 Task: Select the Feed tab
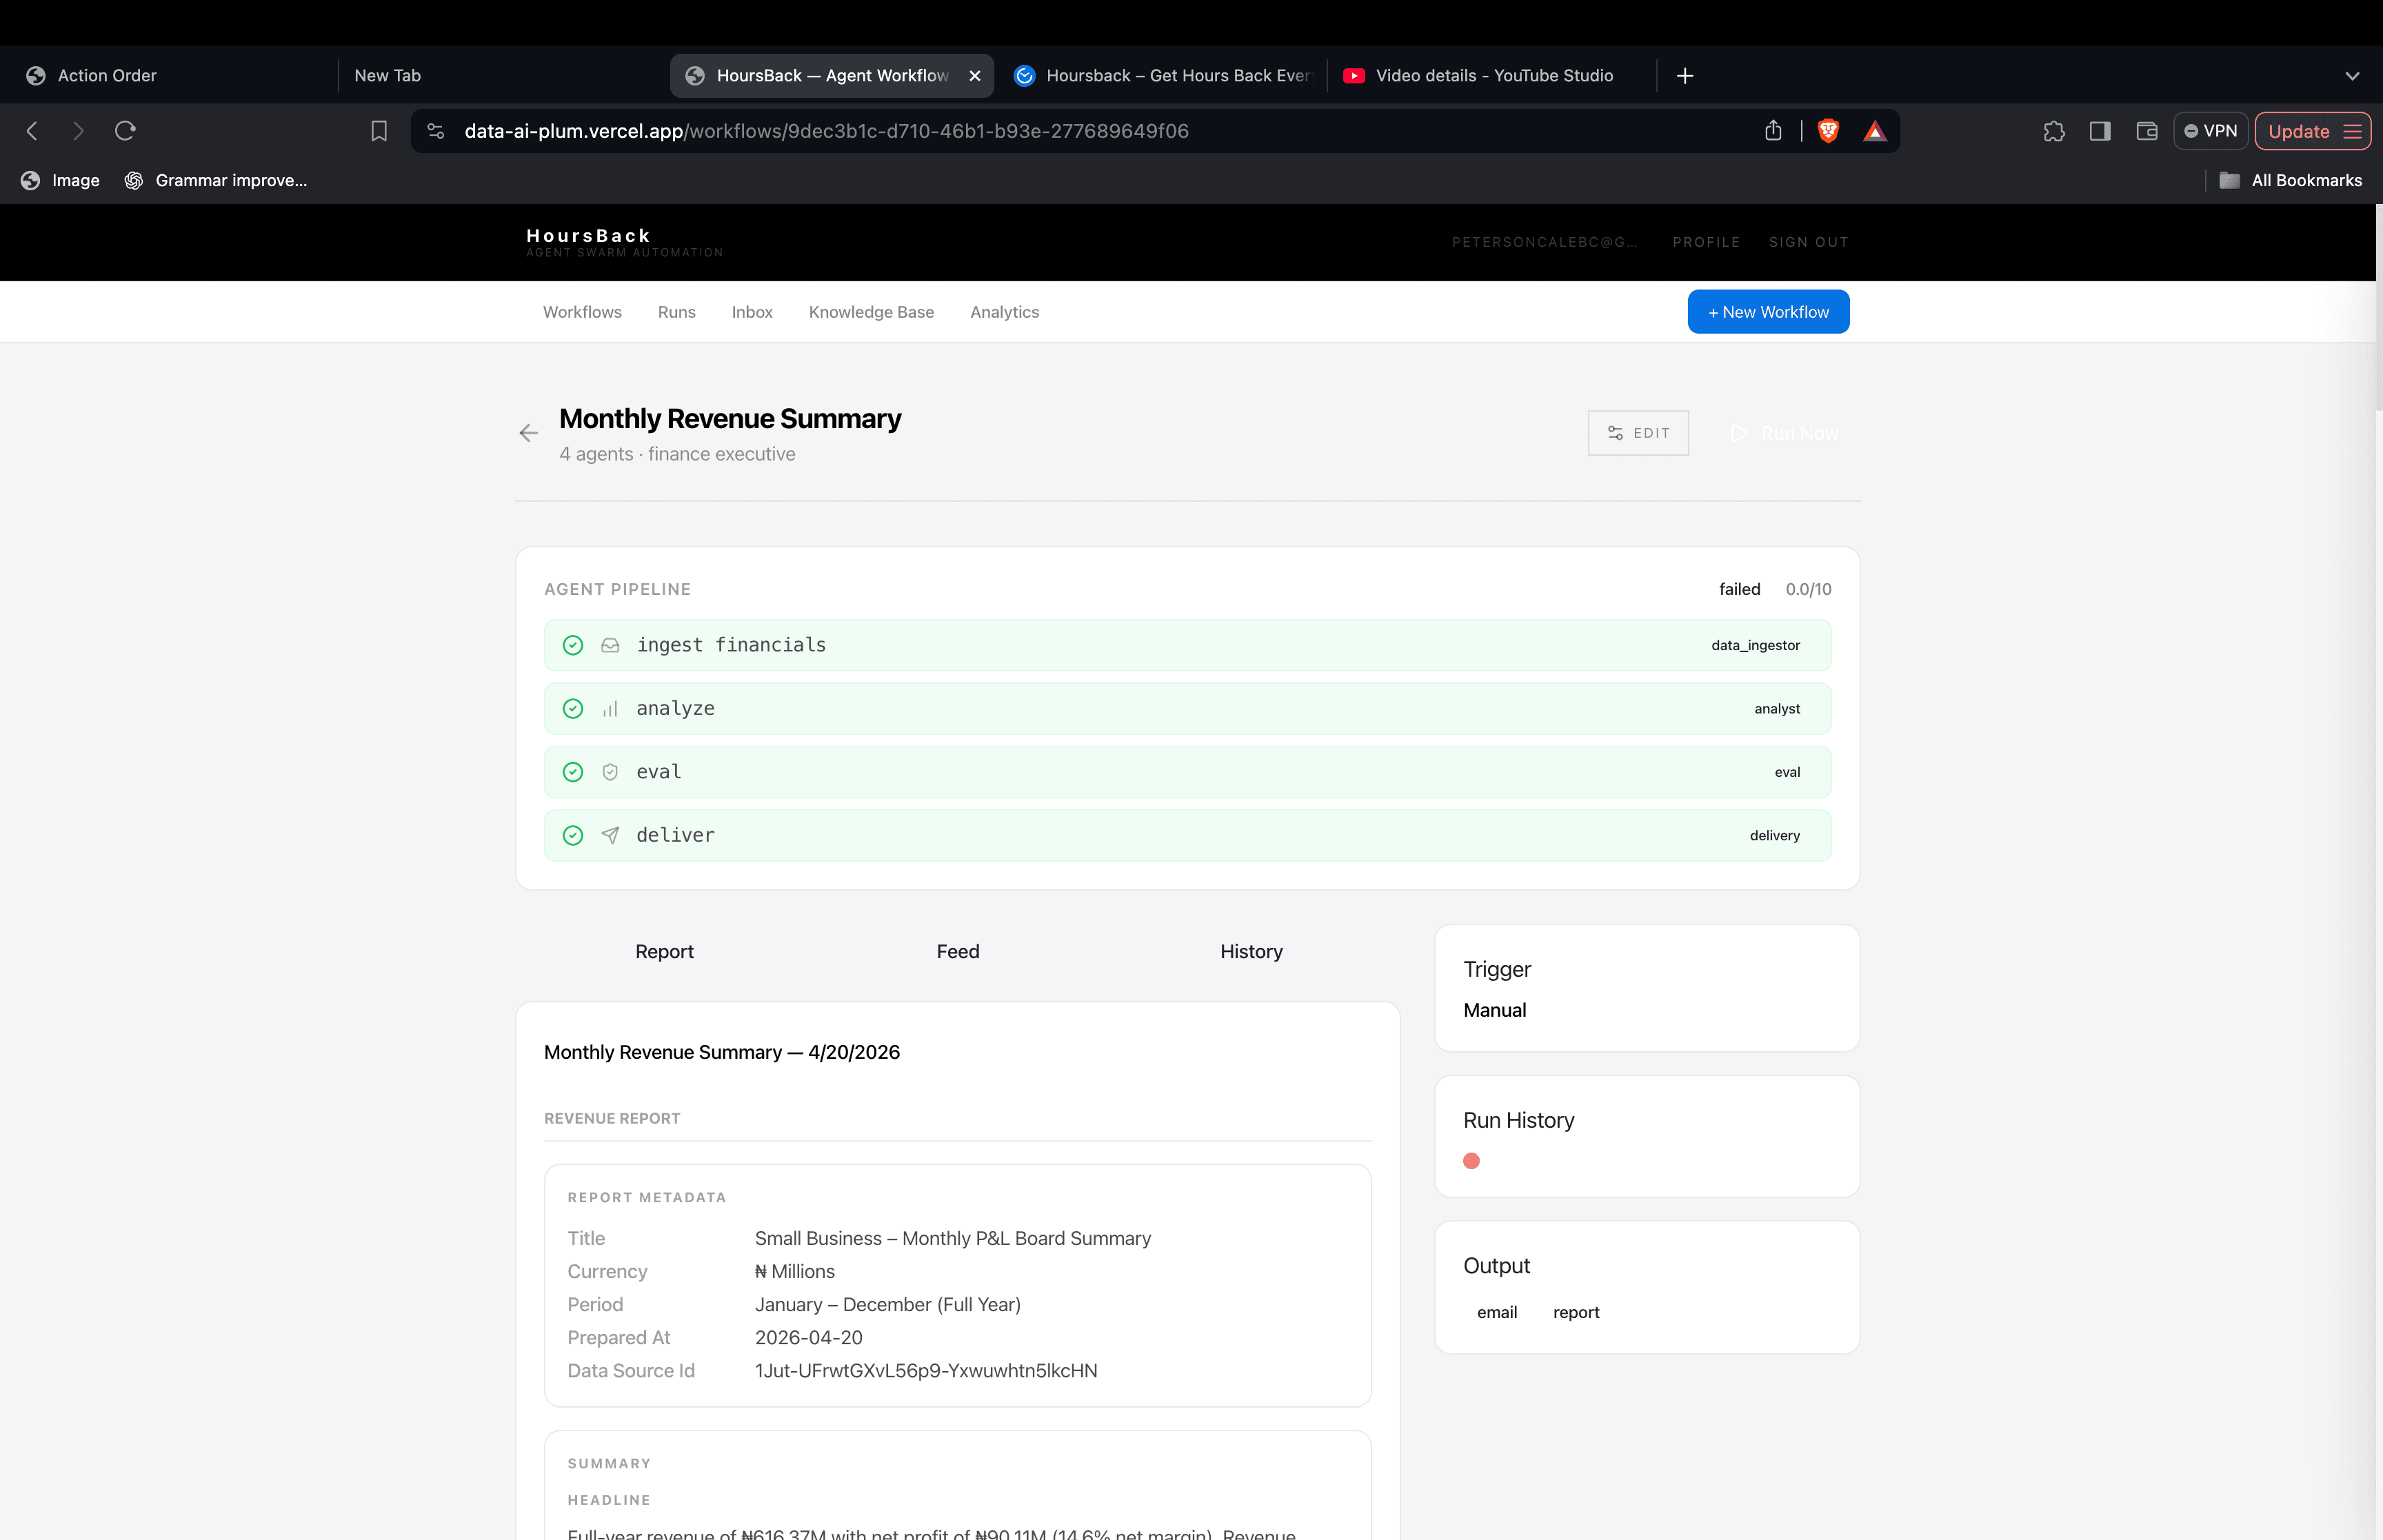[x=958, y=952]
